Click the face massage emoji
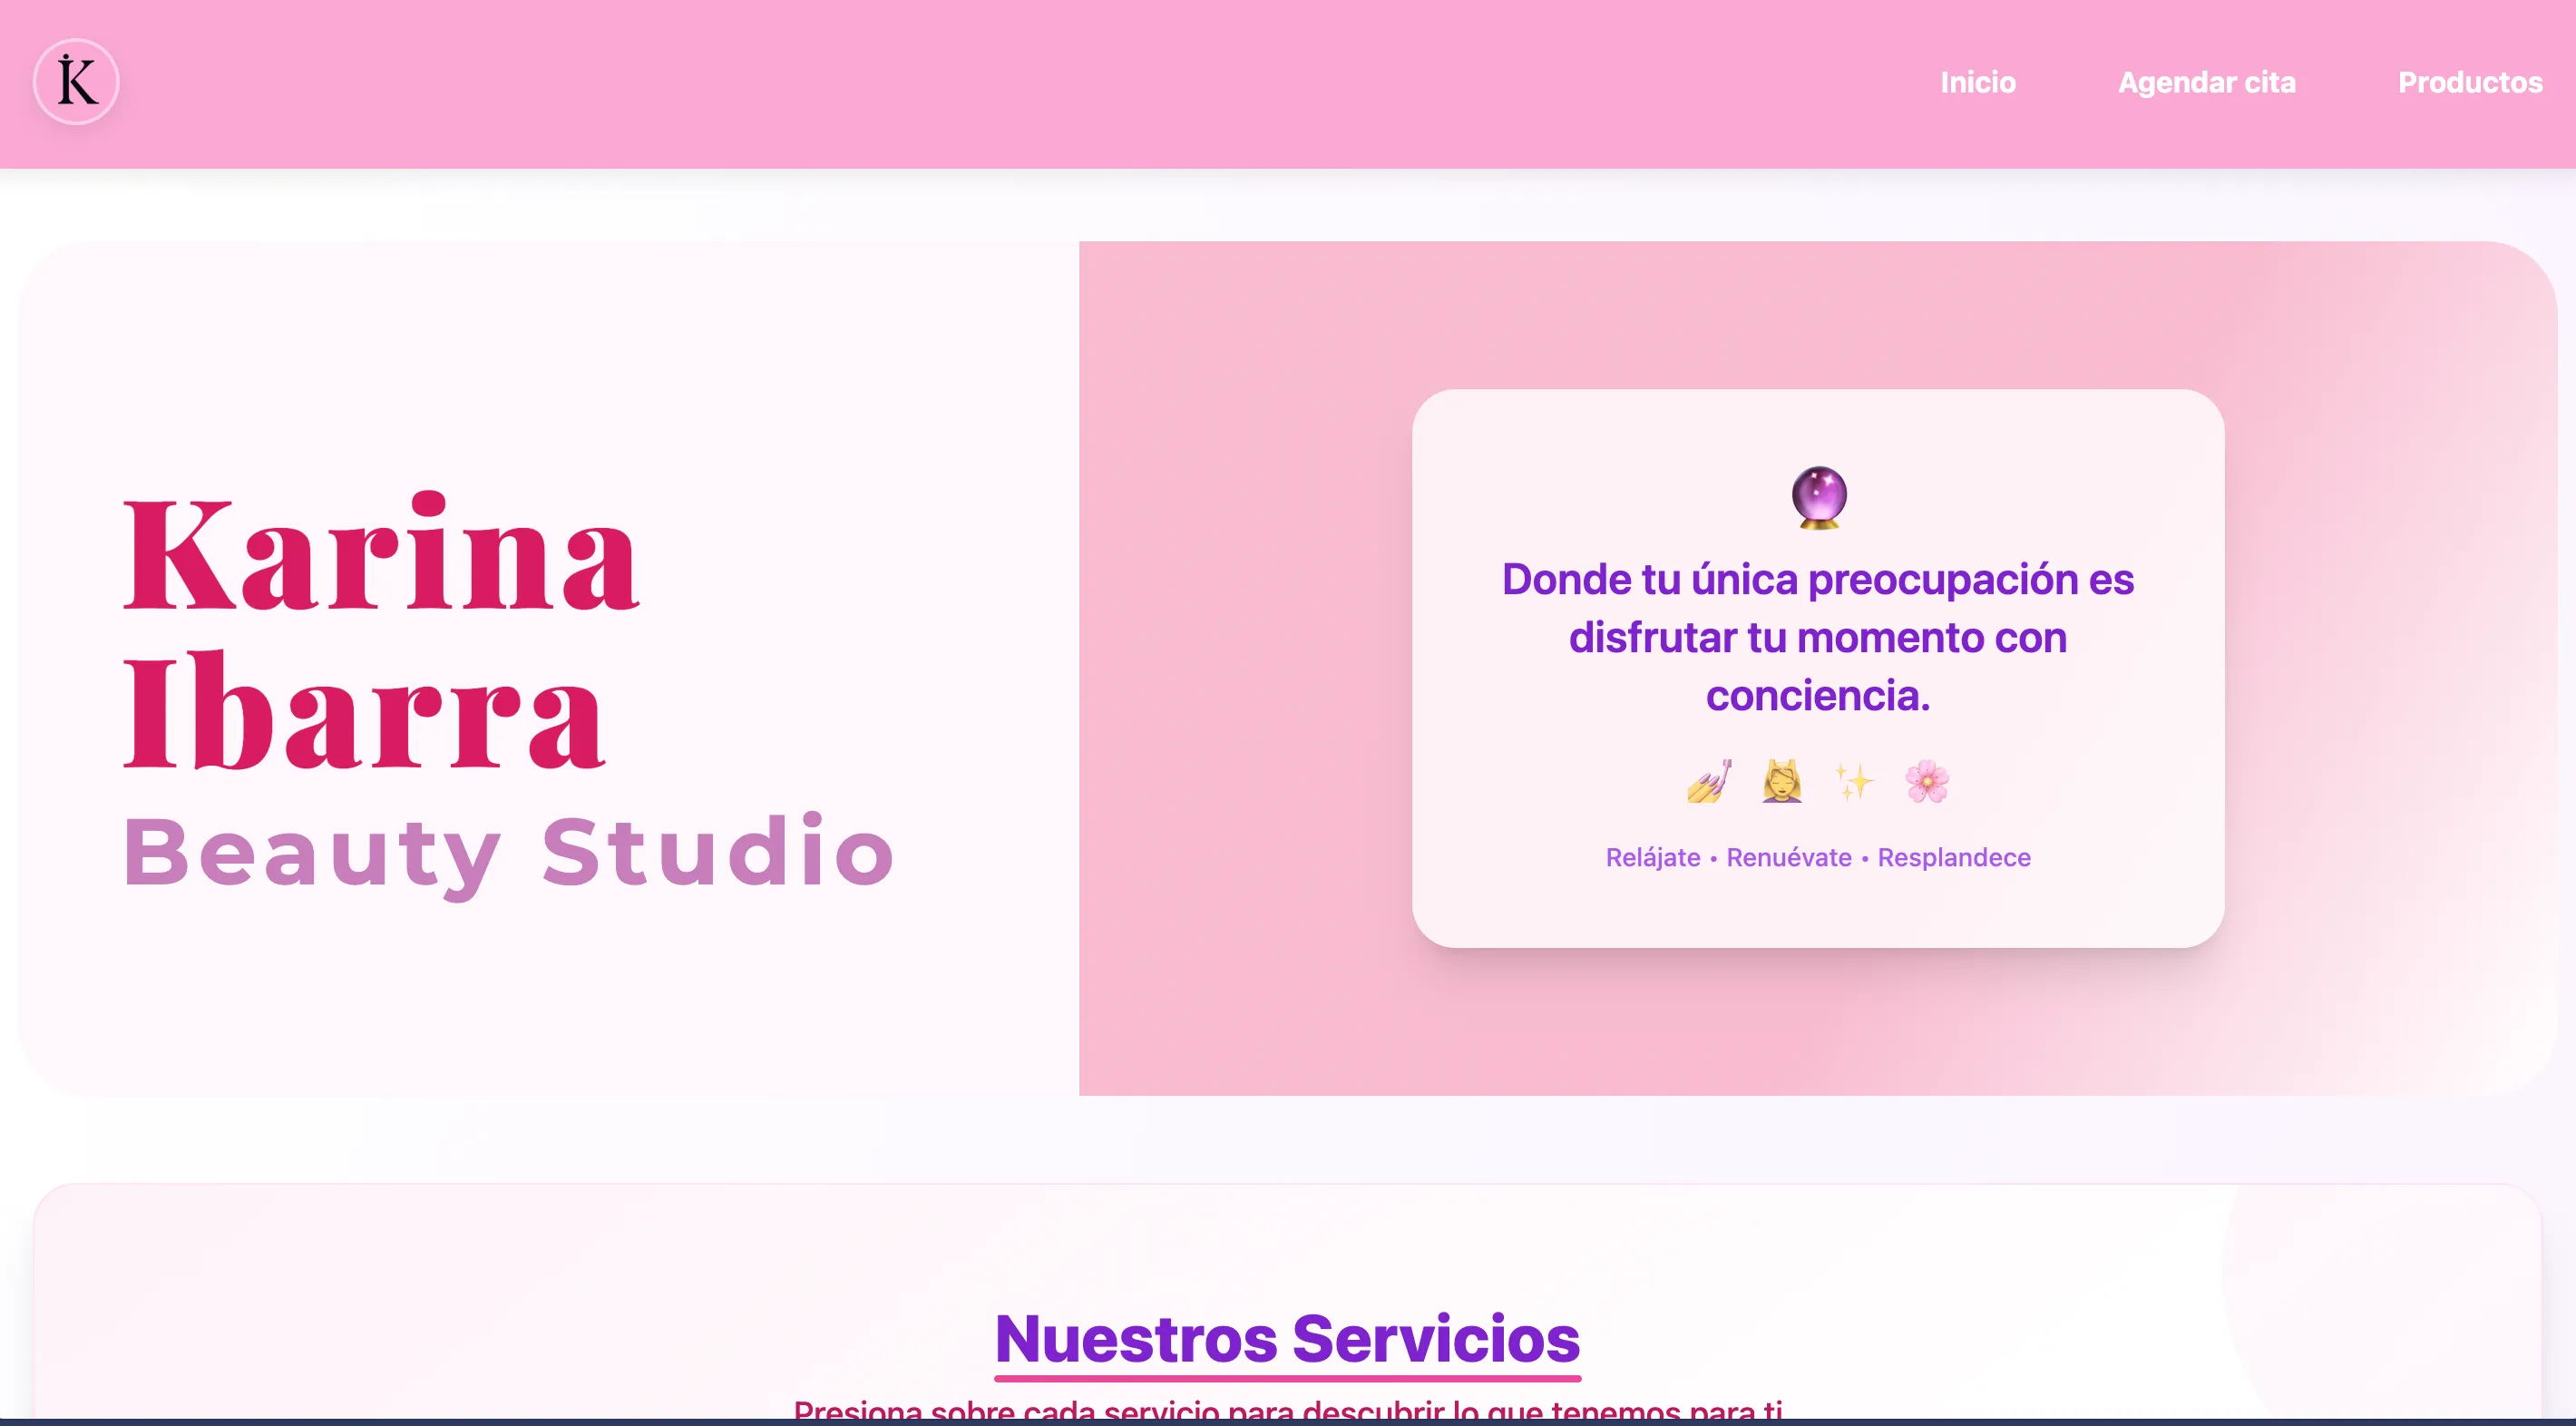Viewport: 2576px width, 1426px height. click(1782, 781)
